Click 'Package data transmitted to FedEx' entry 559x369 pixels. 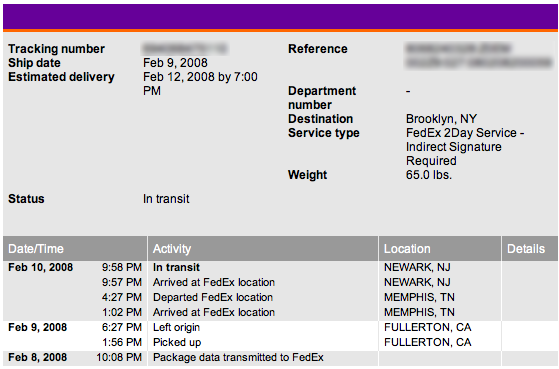click(x=238, y=357)
